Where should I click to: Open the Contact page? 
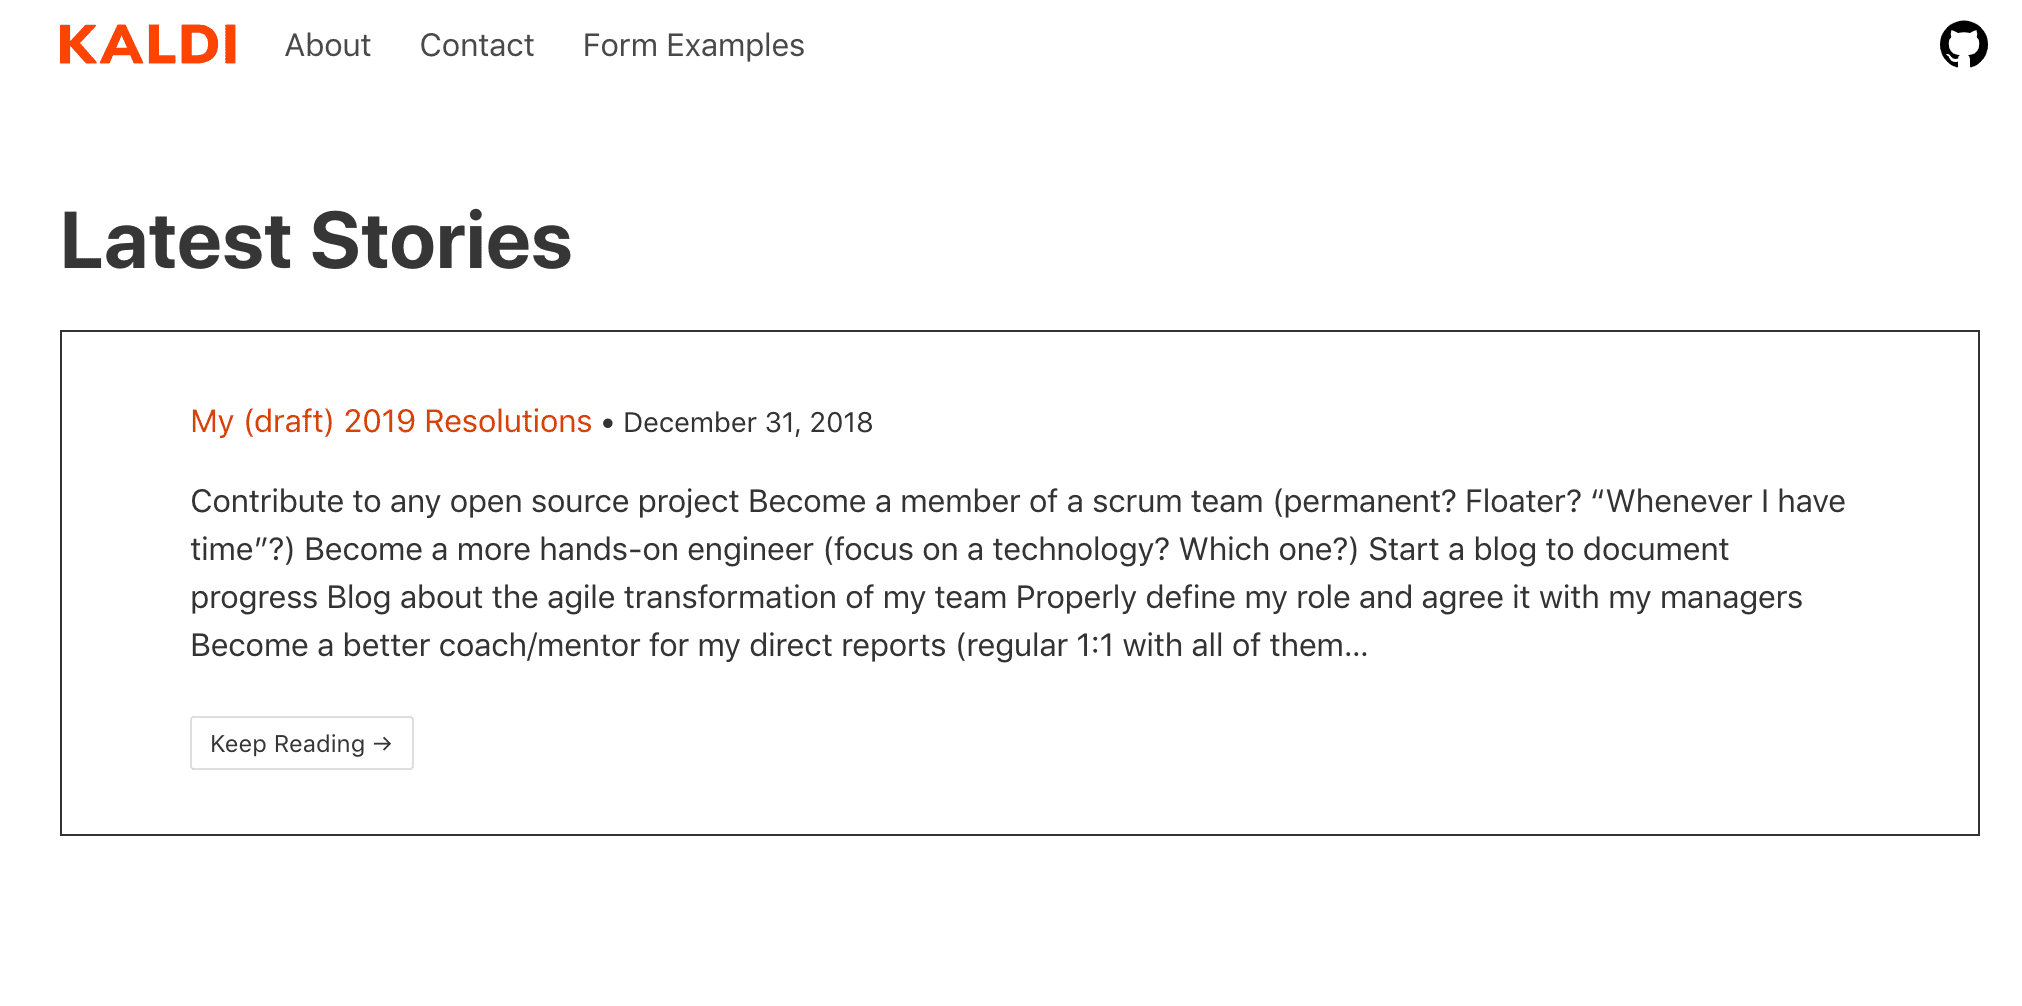point(477,45)
